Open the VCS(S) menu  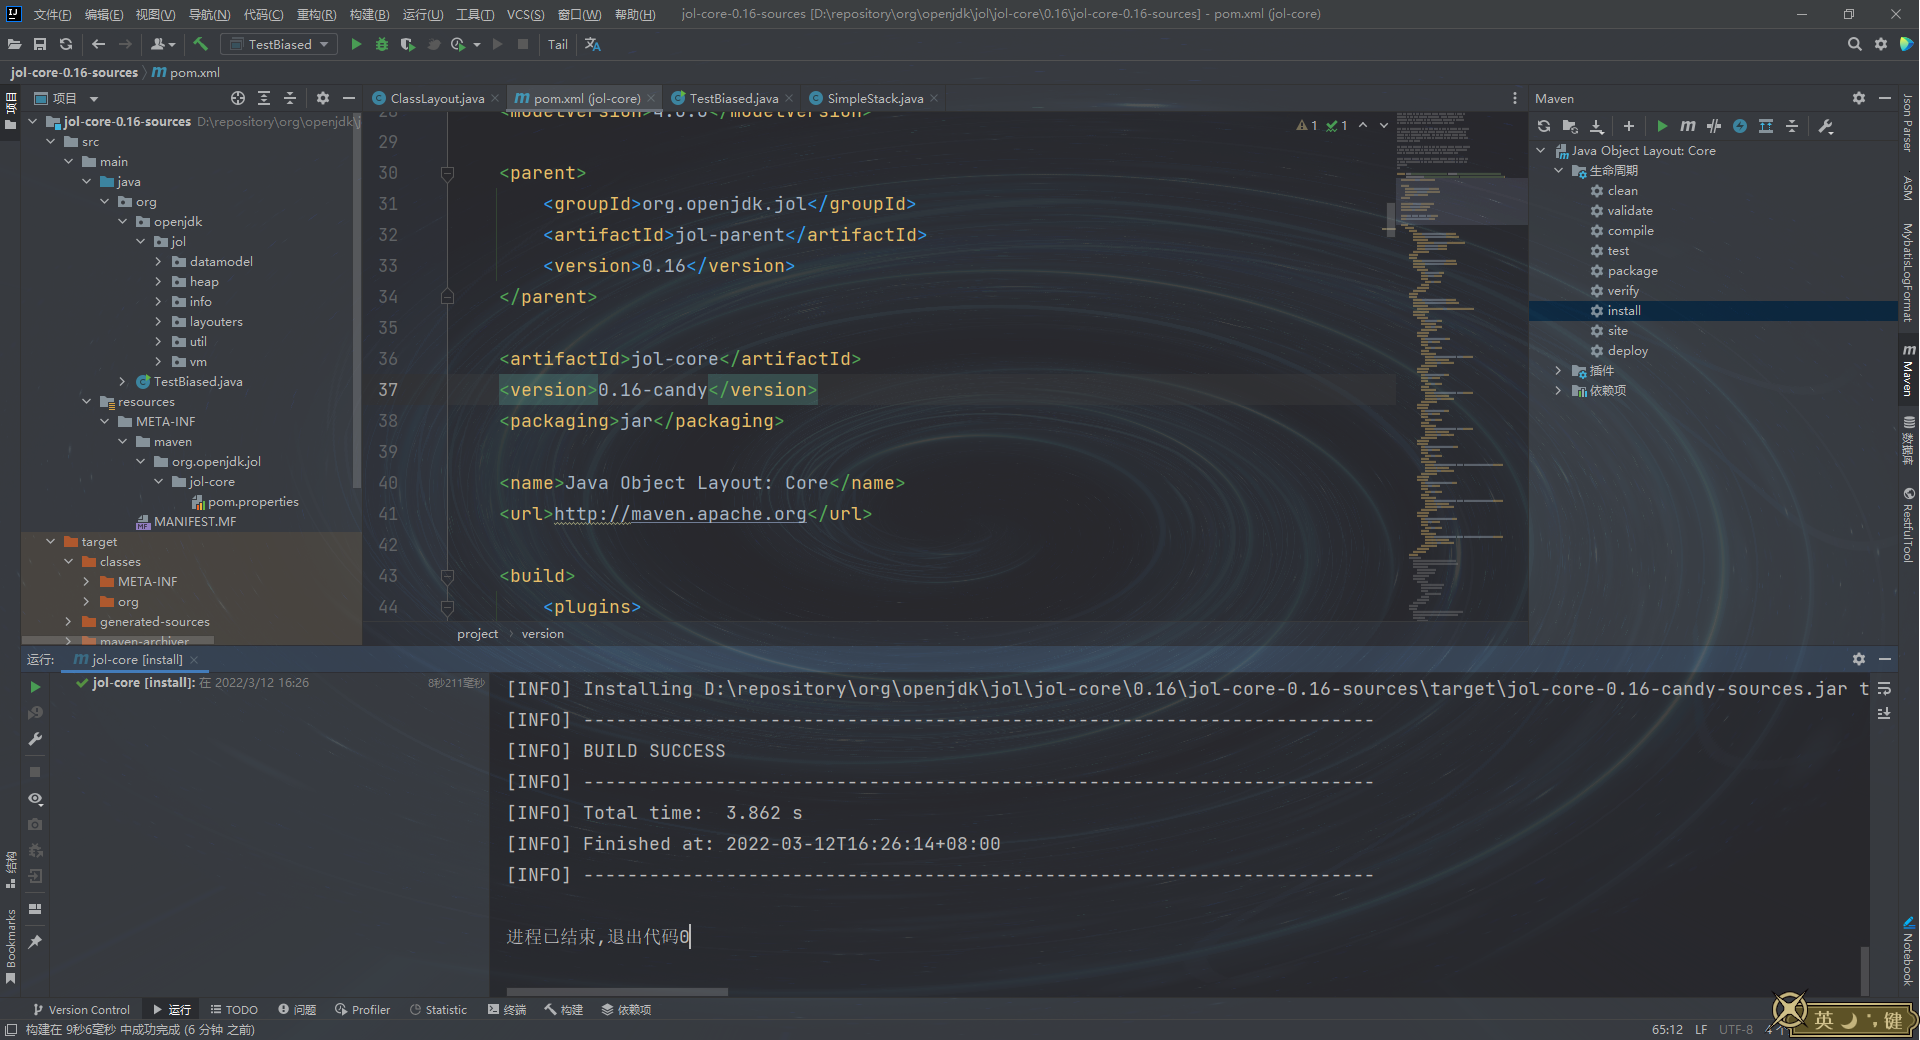pyautogui.click(x=525, y=14)
